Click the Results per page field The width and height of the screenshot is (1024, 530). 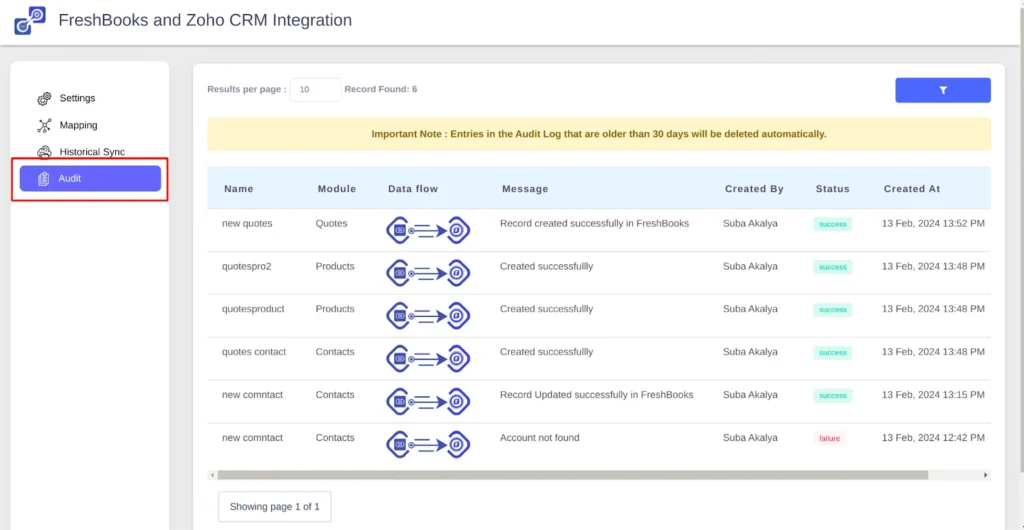point(315,89)
